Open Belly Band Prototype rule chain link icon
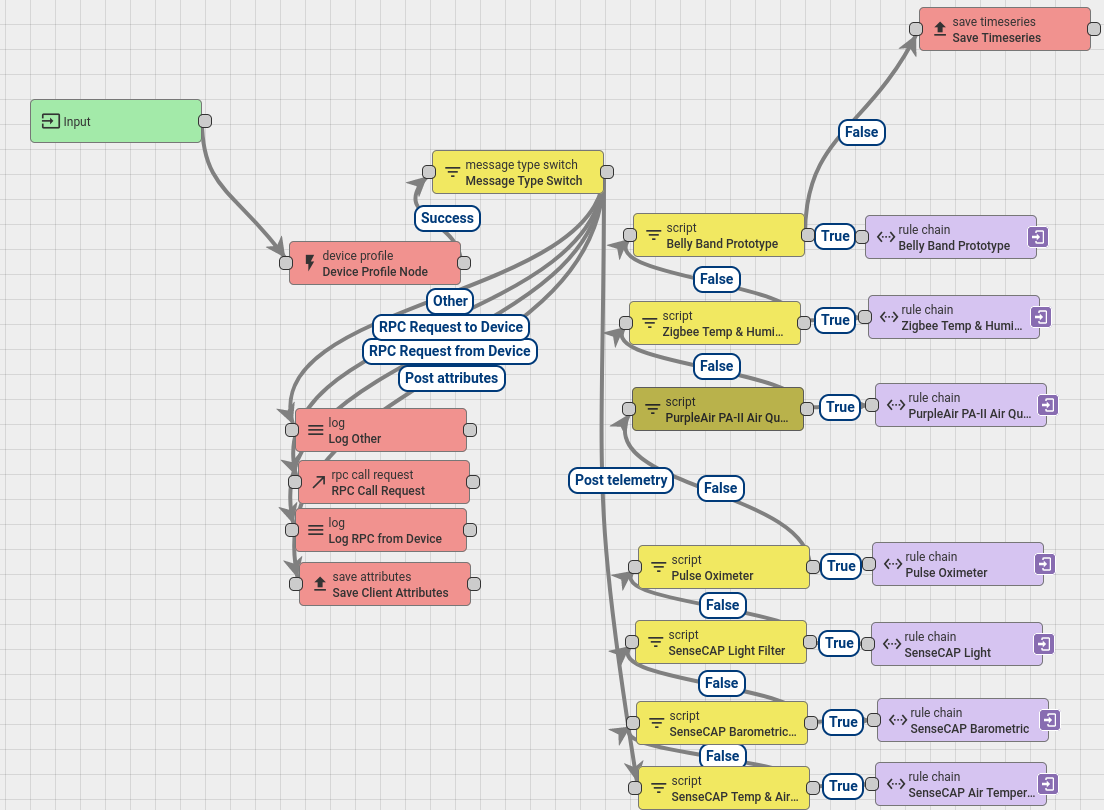The width and height of the screenshot is (1104, 810). point(1037,237)
